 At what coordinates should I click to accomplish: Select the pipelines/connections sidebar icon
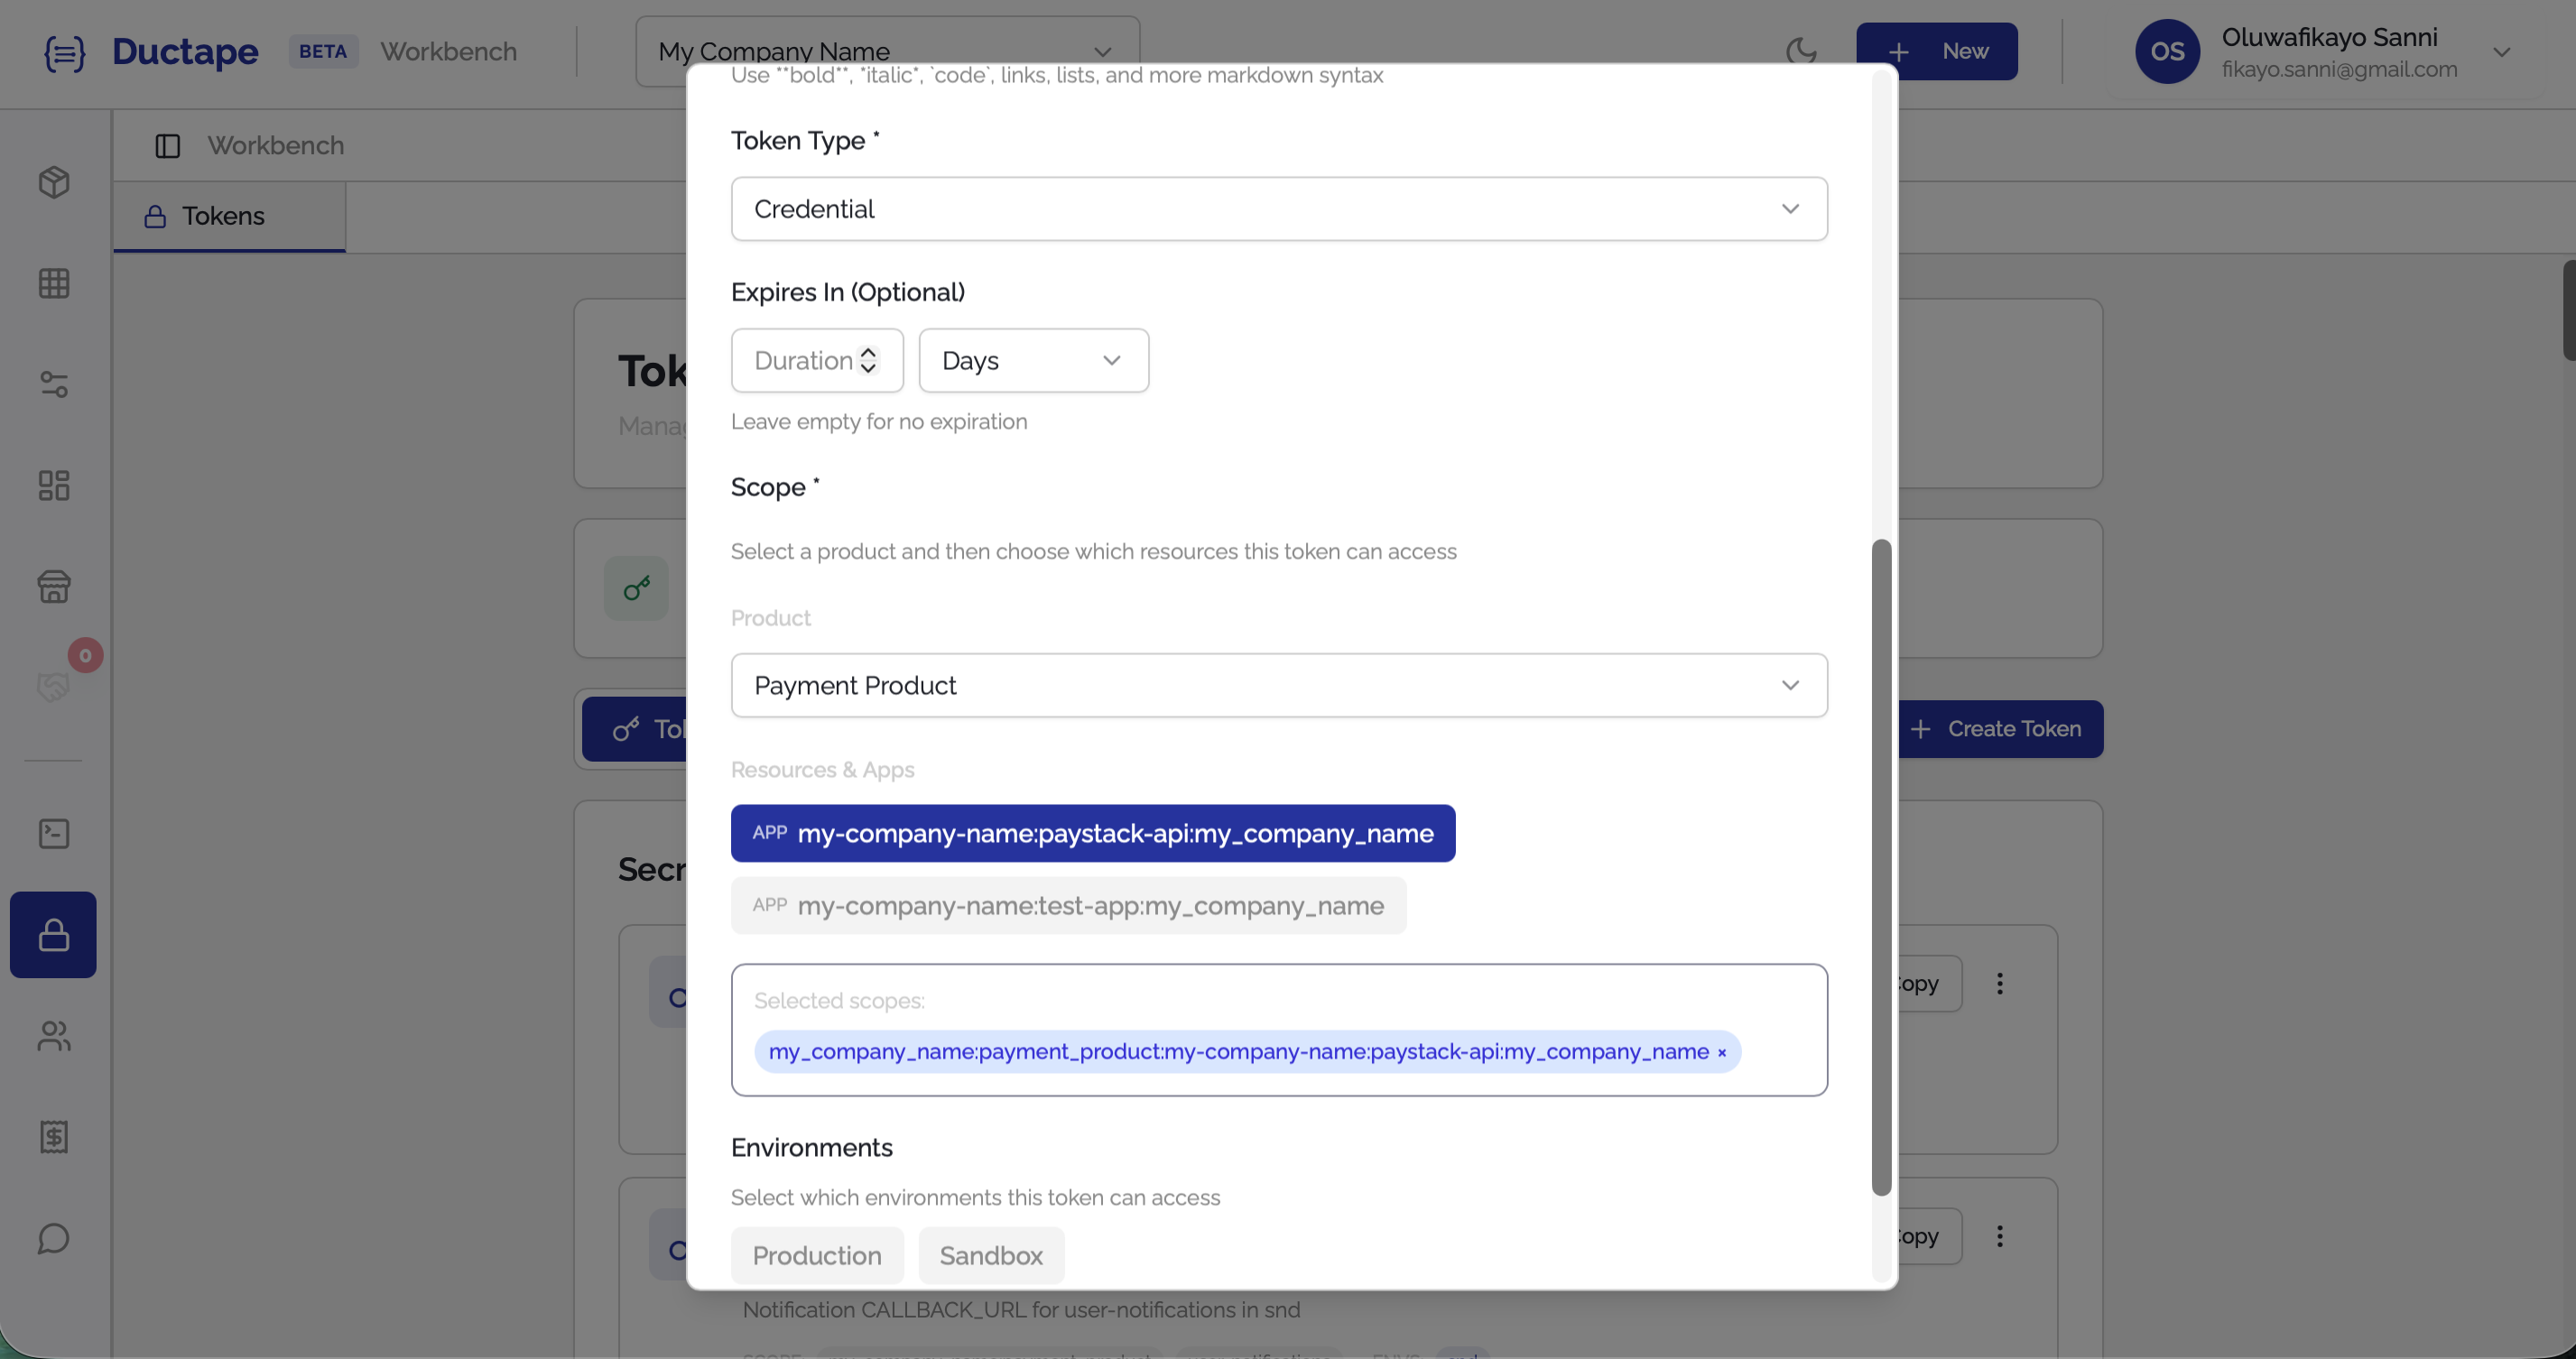tap(54, 385)
